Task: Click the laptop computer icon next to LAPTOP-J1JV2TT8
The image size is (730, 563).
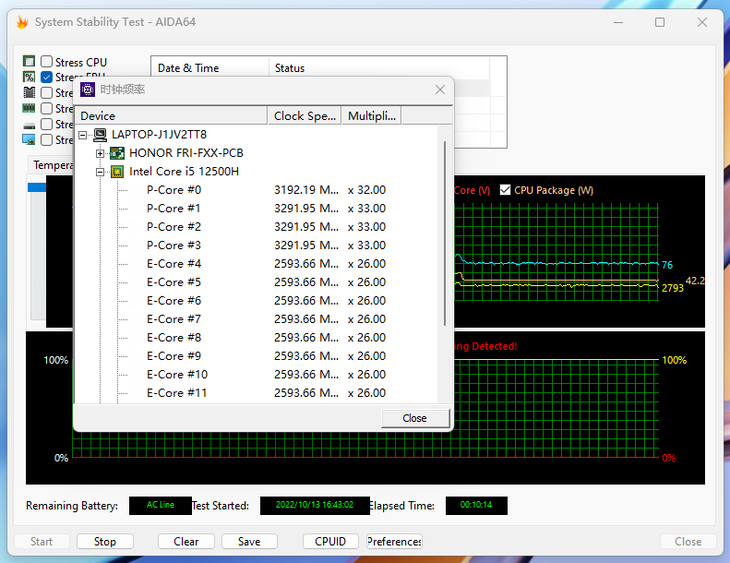Action: 100,135
